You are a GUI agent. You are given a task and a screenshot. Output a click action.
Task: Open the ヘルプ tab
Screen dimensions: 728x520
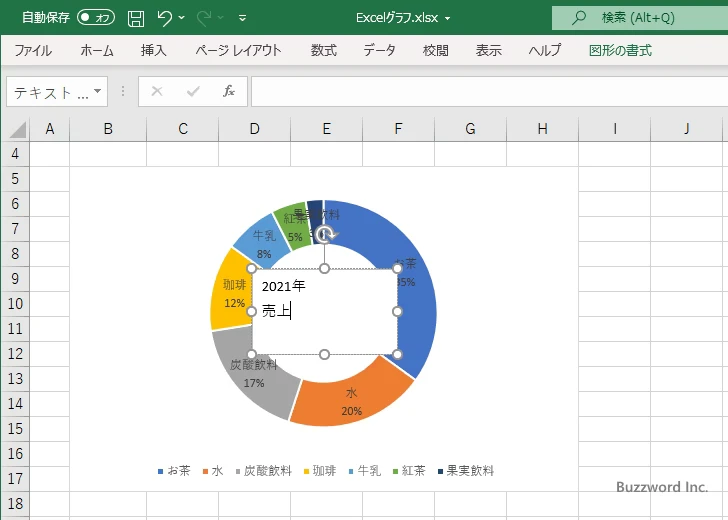pyautogui.click(x=545, y=50)
